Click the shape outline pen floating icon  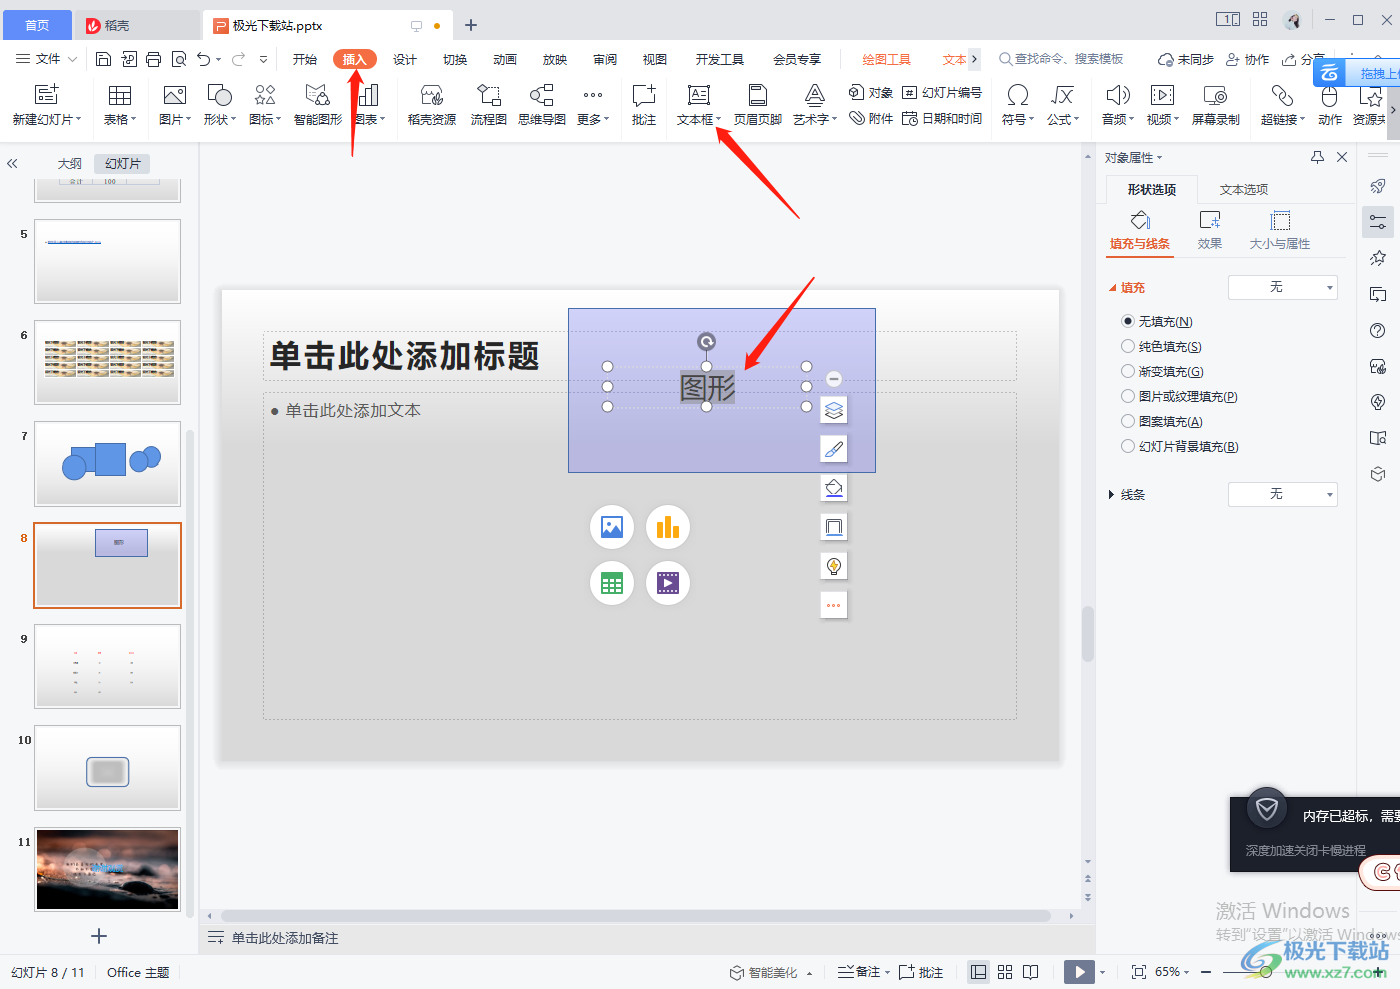coord(834,449)
